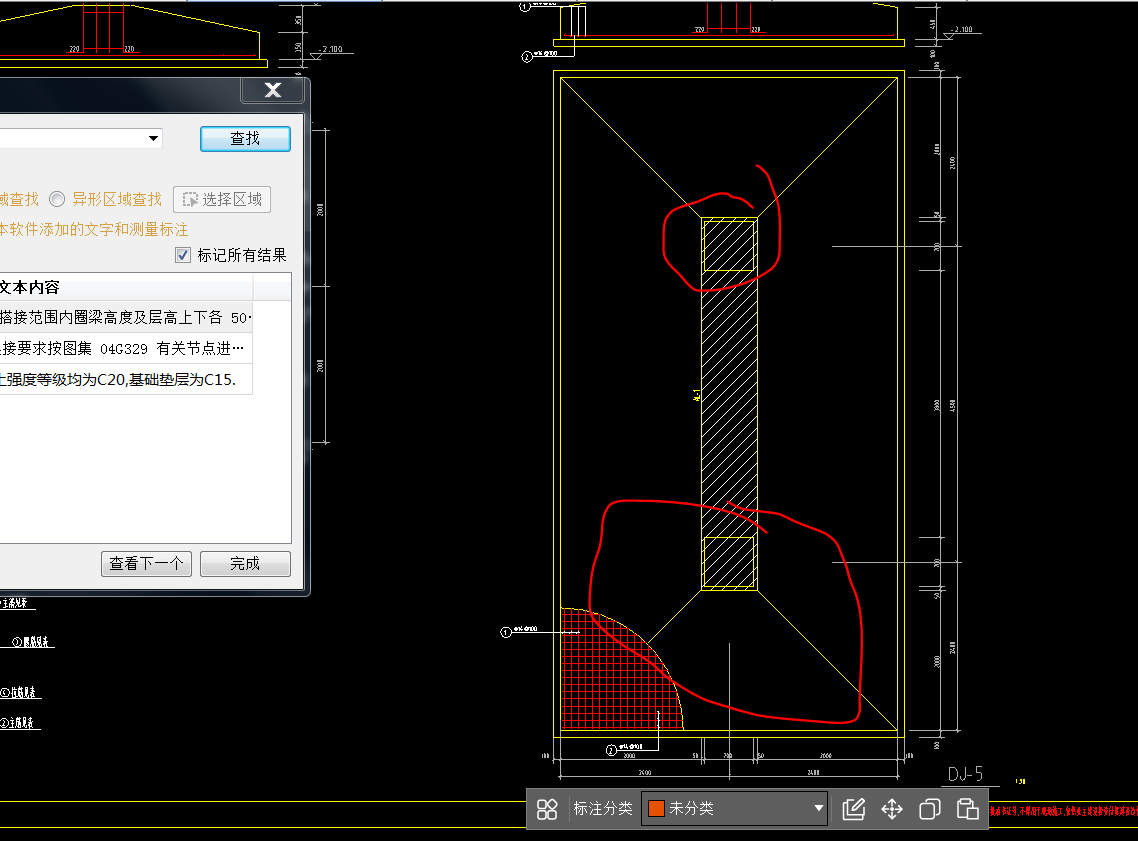Close the search dialog with X
The image size is (1138, 841).
(x=272, y=90)
